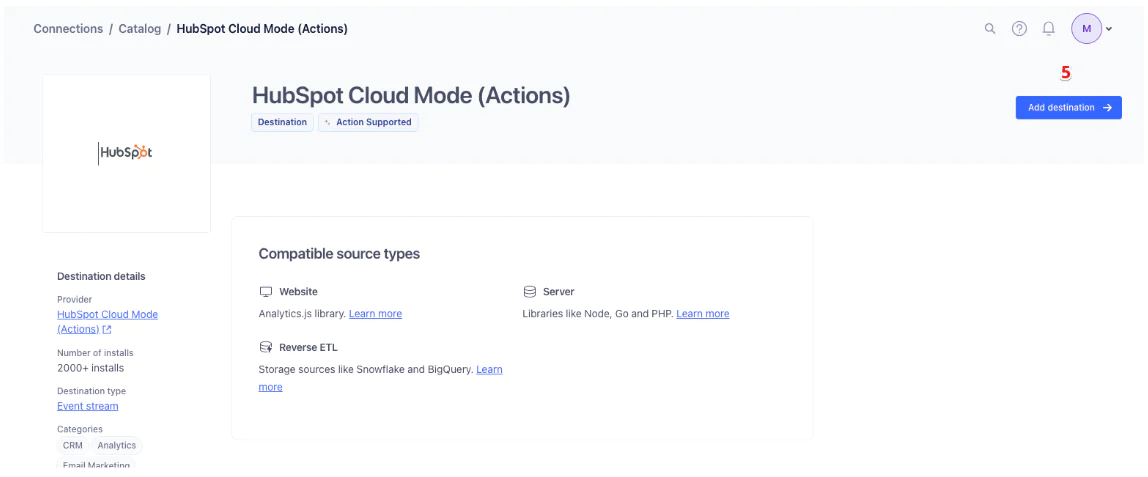Image resolution: width=1148 pixels, height=477 pixels.
Task: Click the Website monitor icon
Action: [x=266, y=291]
